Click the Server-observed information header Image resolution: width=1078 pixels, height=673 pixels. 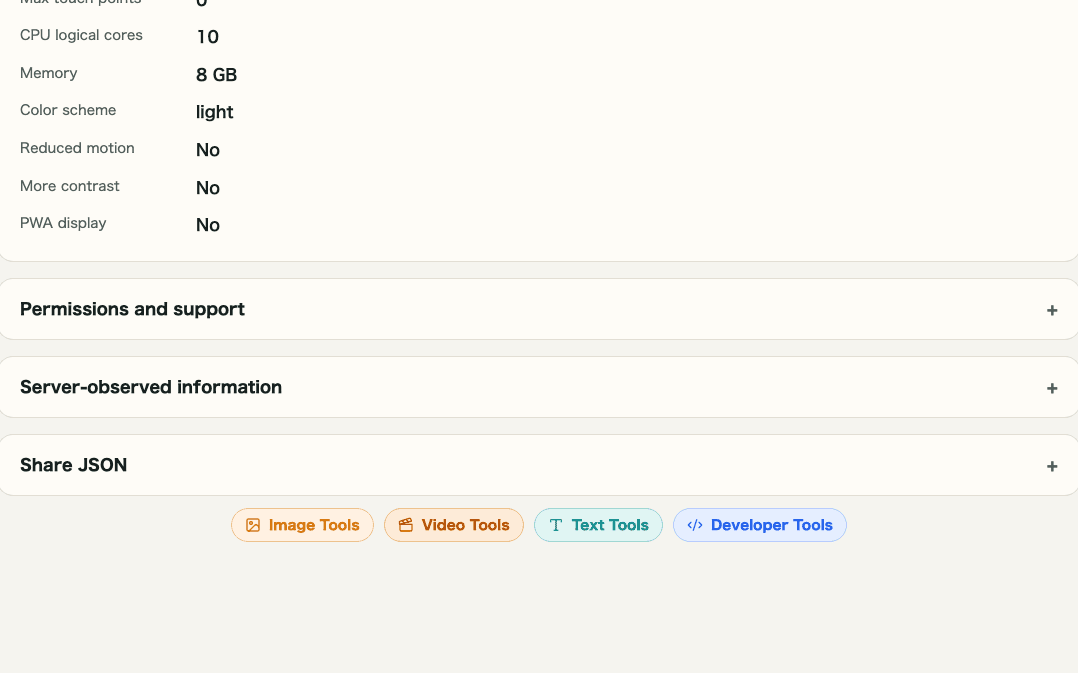[151, 387]
